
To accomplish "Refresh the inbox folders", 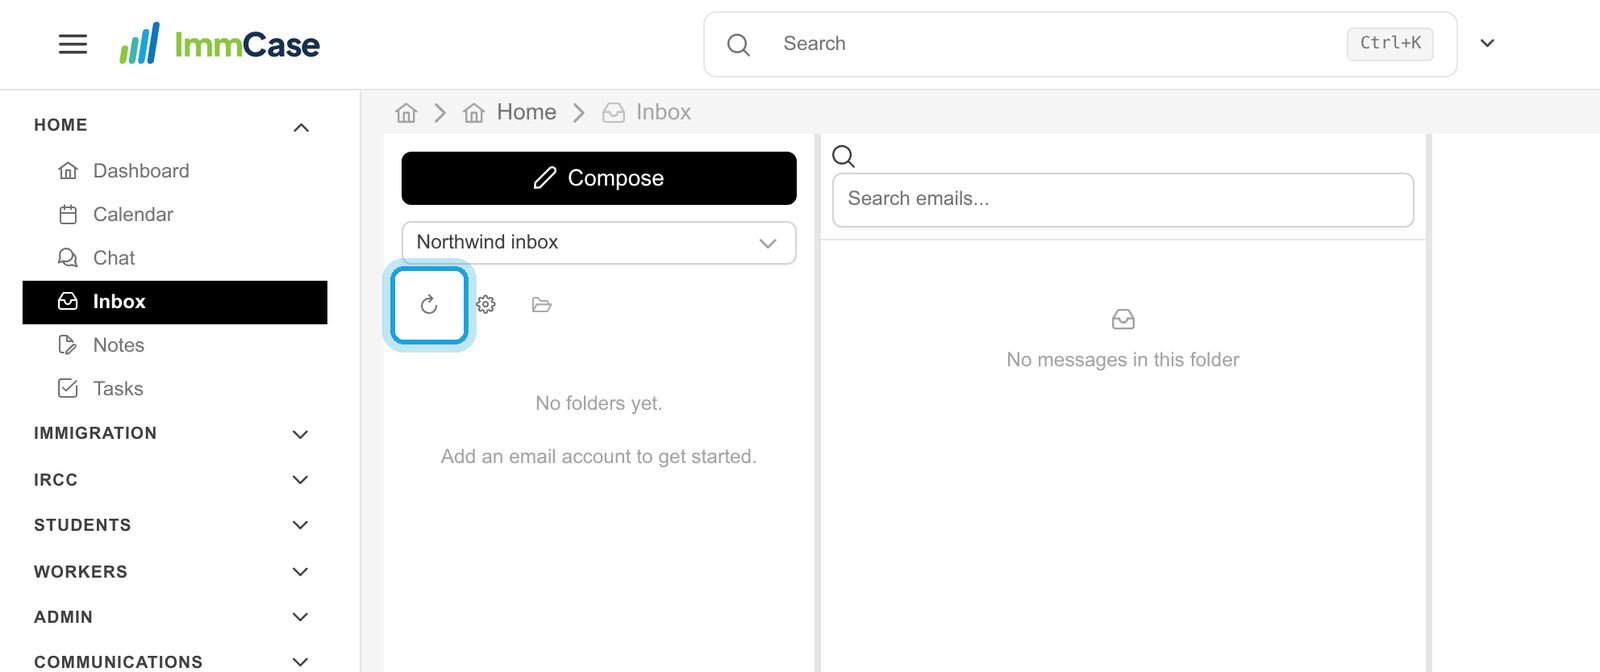I will coord(429,305).
